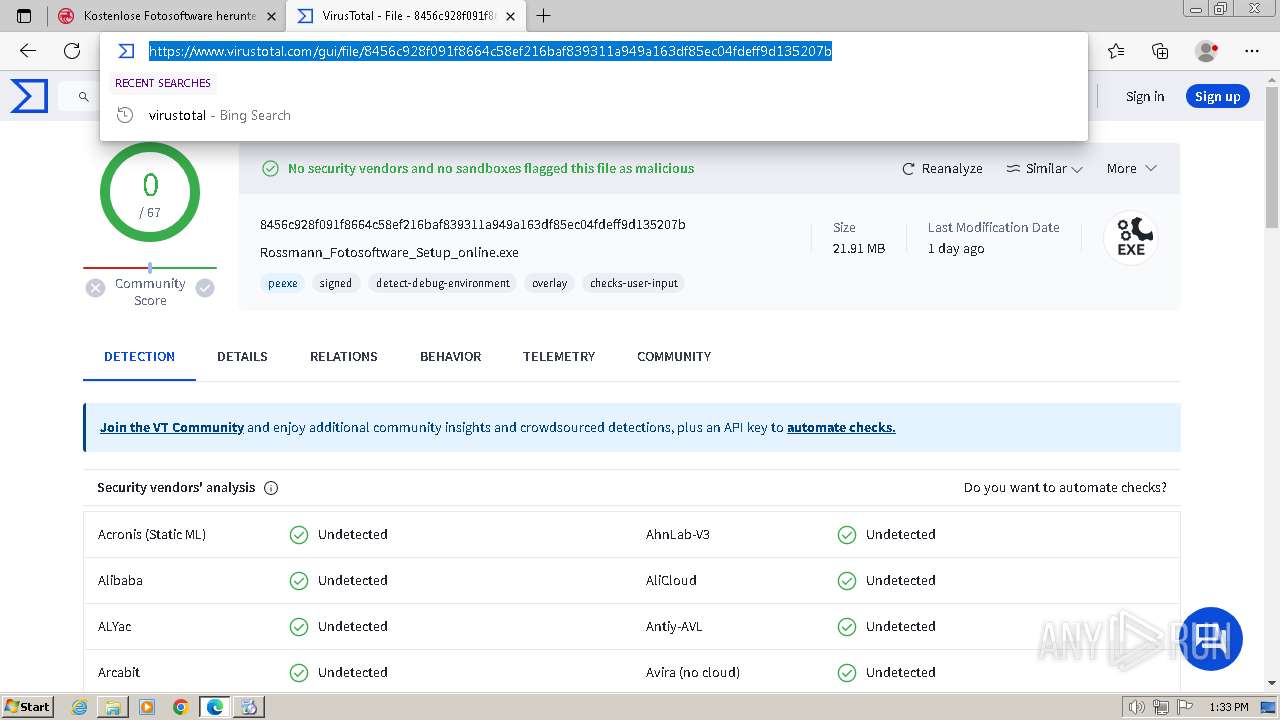Viewport: 1280px width, 720px height.
Task: Open the Windows Start menu
Action: click(28, 707)
